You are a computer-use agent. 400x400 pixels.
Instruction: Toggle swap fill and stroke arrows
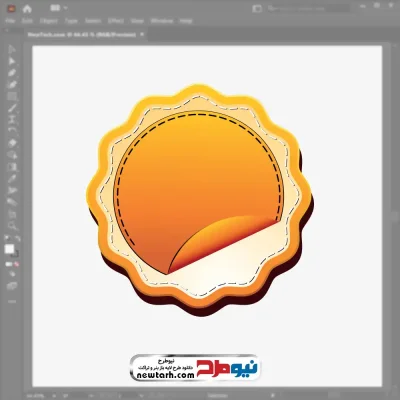click(17, 238)
